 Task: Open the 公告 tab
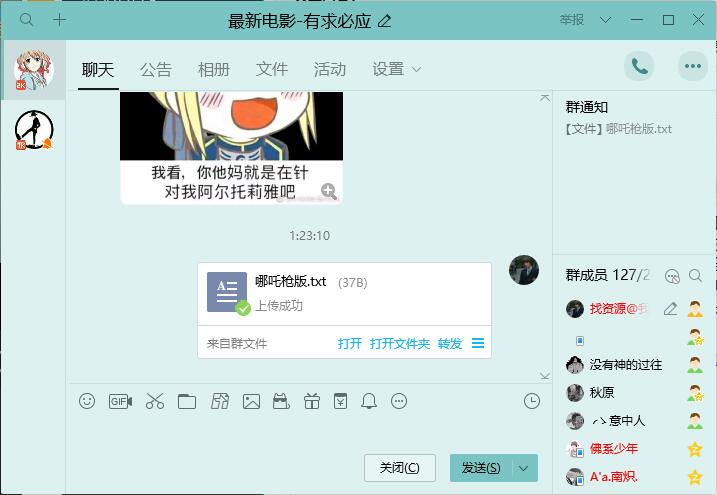(x=156, y=70)
